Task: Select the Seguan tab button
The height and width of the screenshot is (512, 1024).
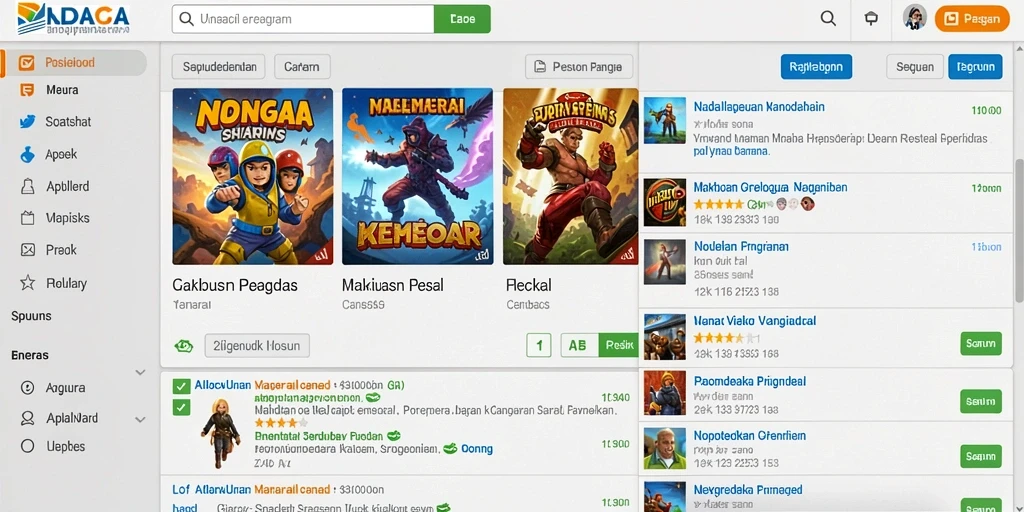Action: click(914, 67)
